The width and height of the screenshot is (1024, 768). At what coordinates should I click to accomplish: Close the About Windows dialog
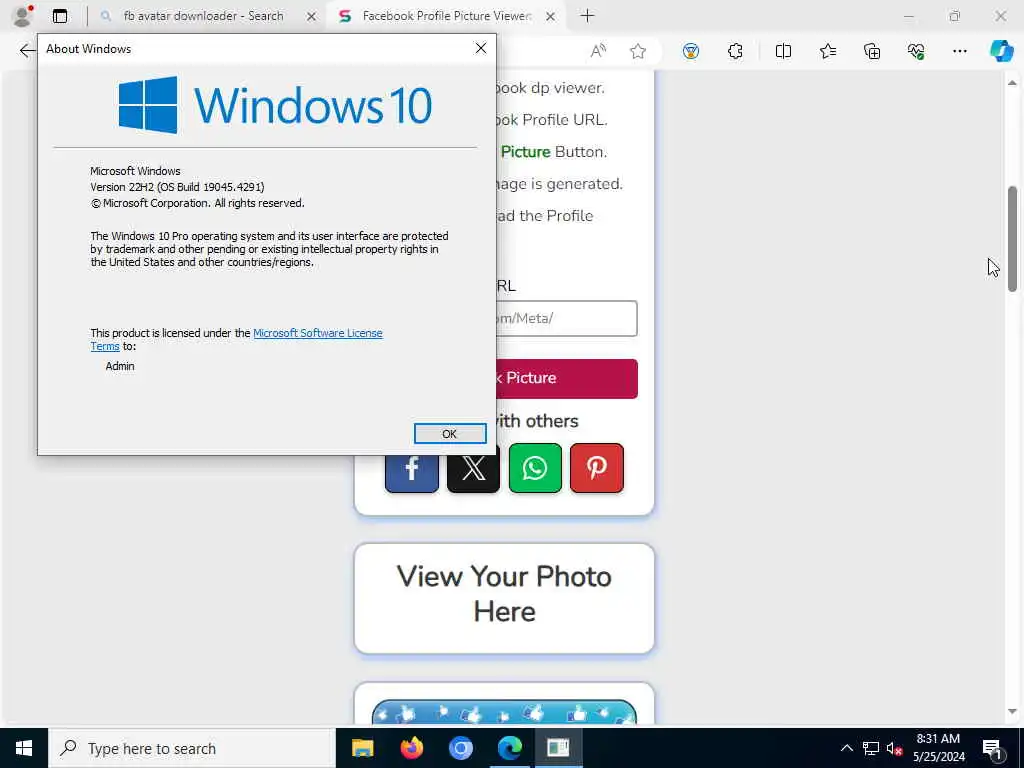click(x=481, y=48)
